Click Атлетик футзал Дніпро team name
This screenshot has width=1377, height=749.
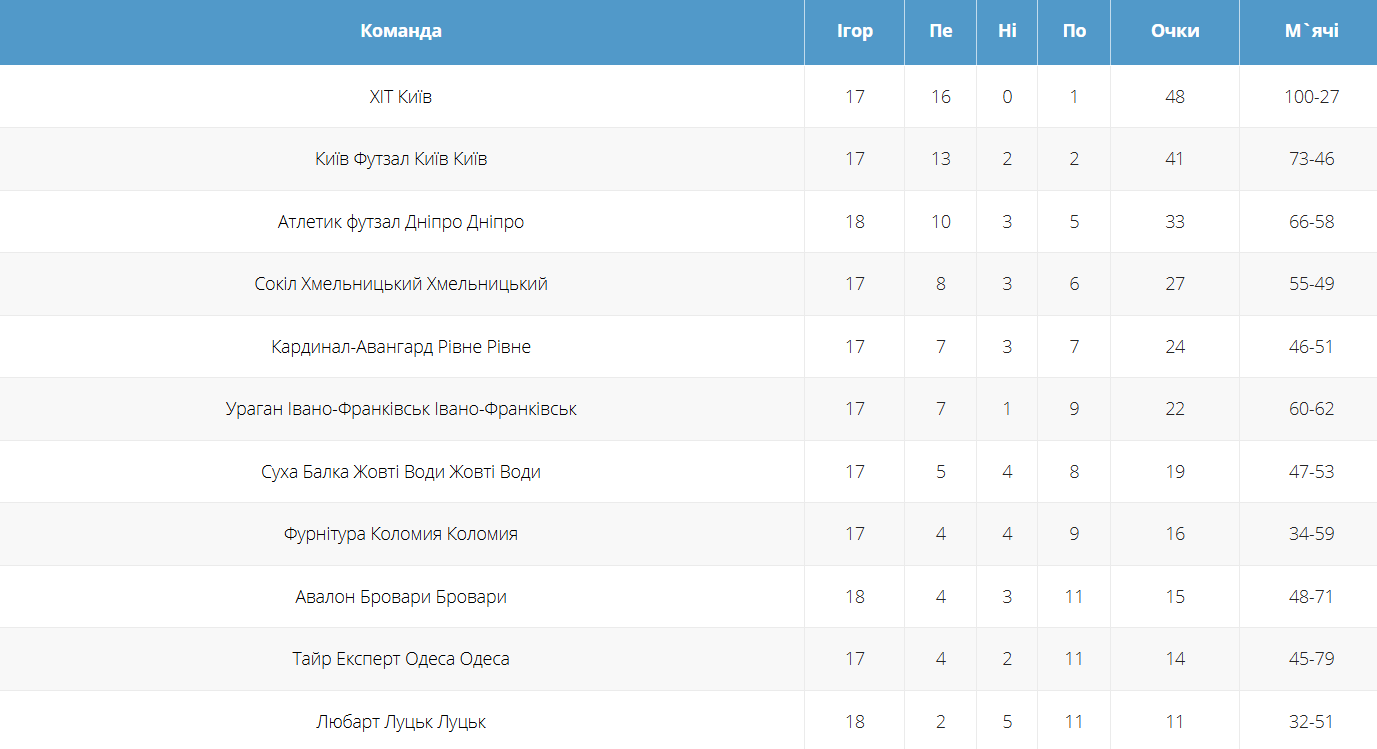[401, 222]
